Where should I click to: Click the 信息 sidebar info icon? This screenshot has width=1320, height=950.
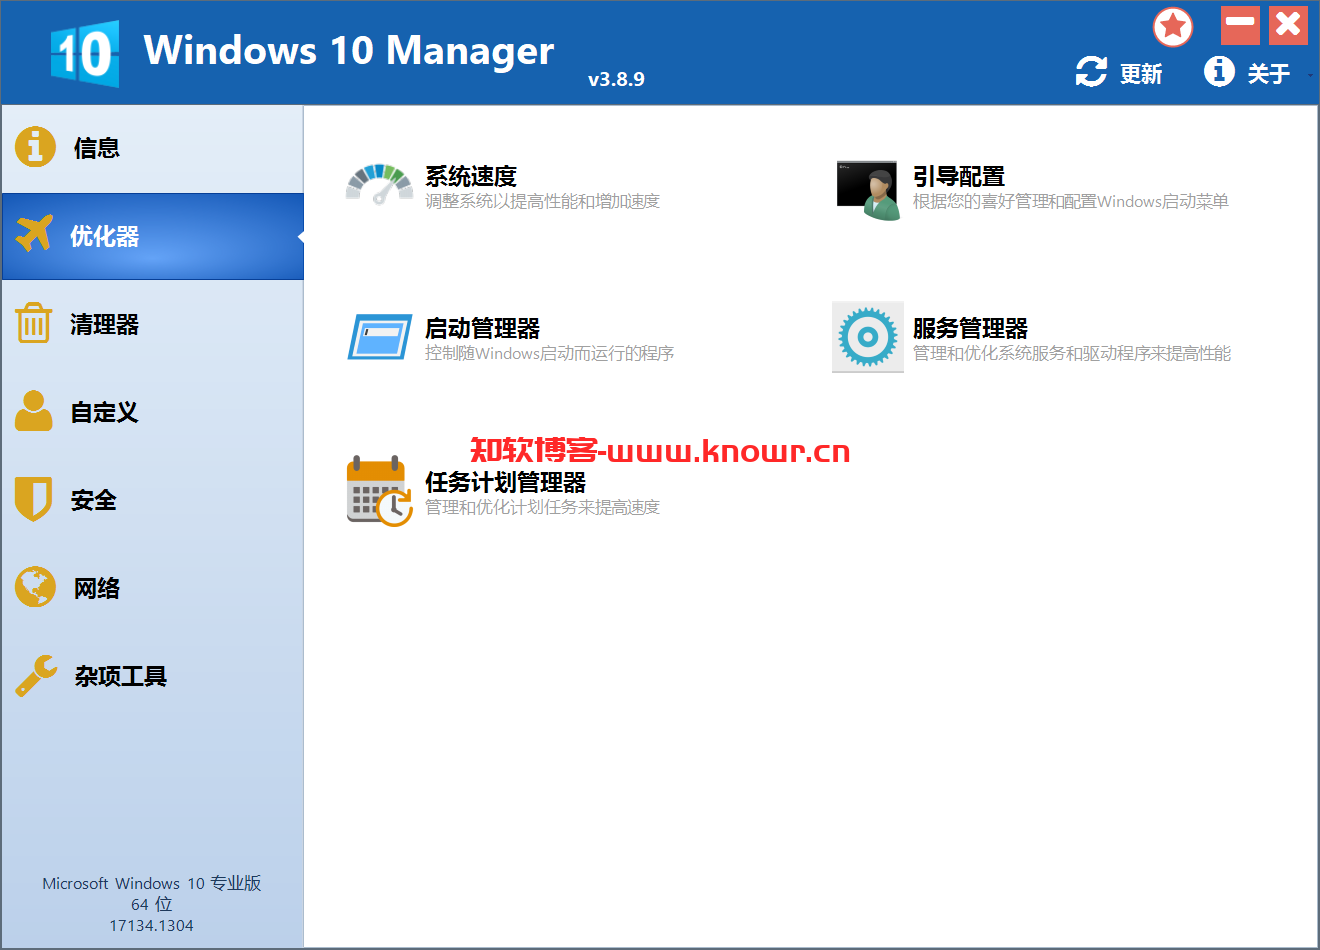pyautogui.click(x=35, y=147)
